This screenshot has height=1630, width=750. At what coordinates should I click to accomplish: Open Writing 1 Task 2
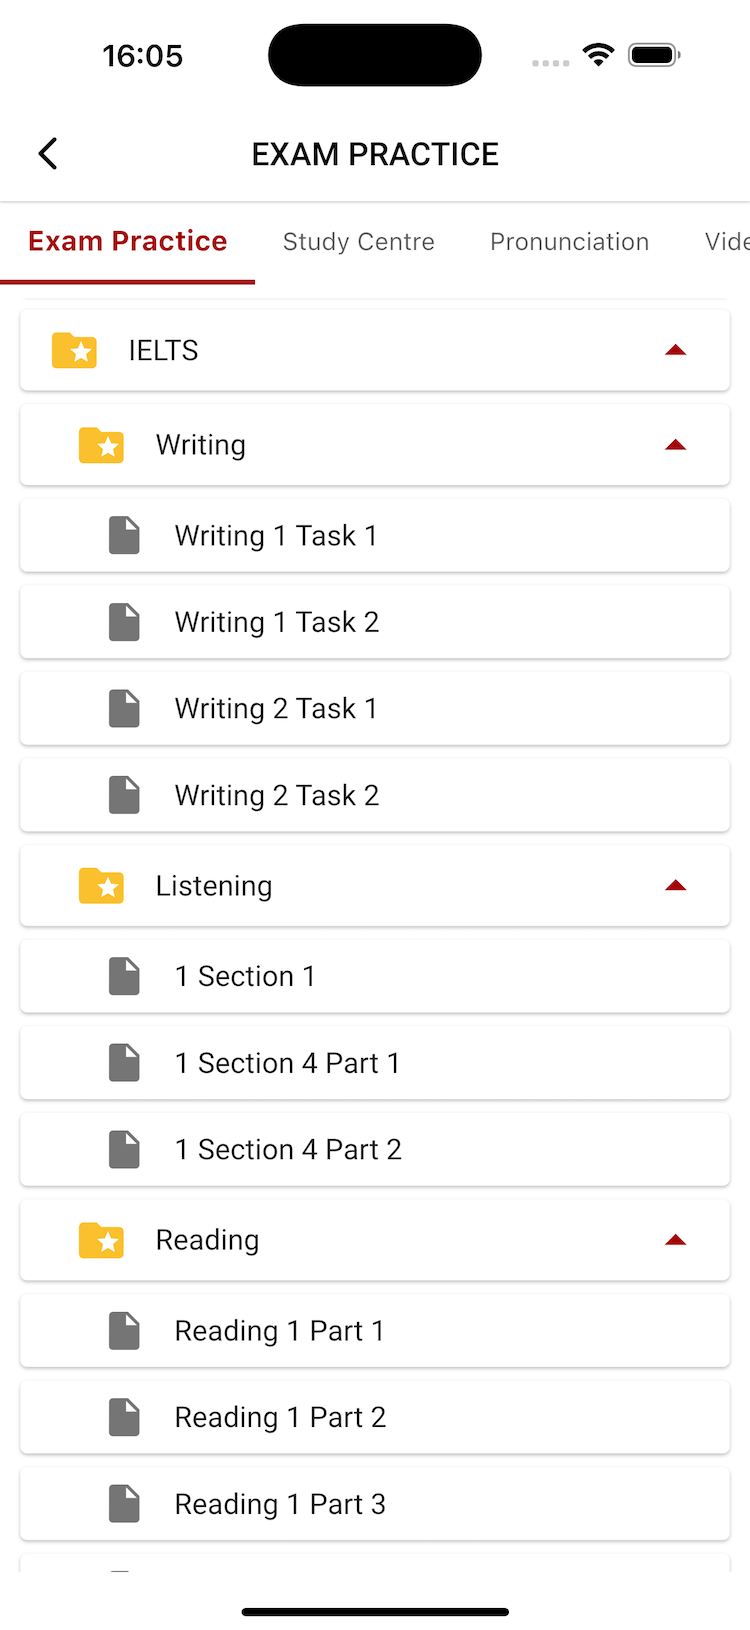[277, 622]
